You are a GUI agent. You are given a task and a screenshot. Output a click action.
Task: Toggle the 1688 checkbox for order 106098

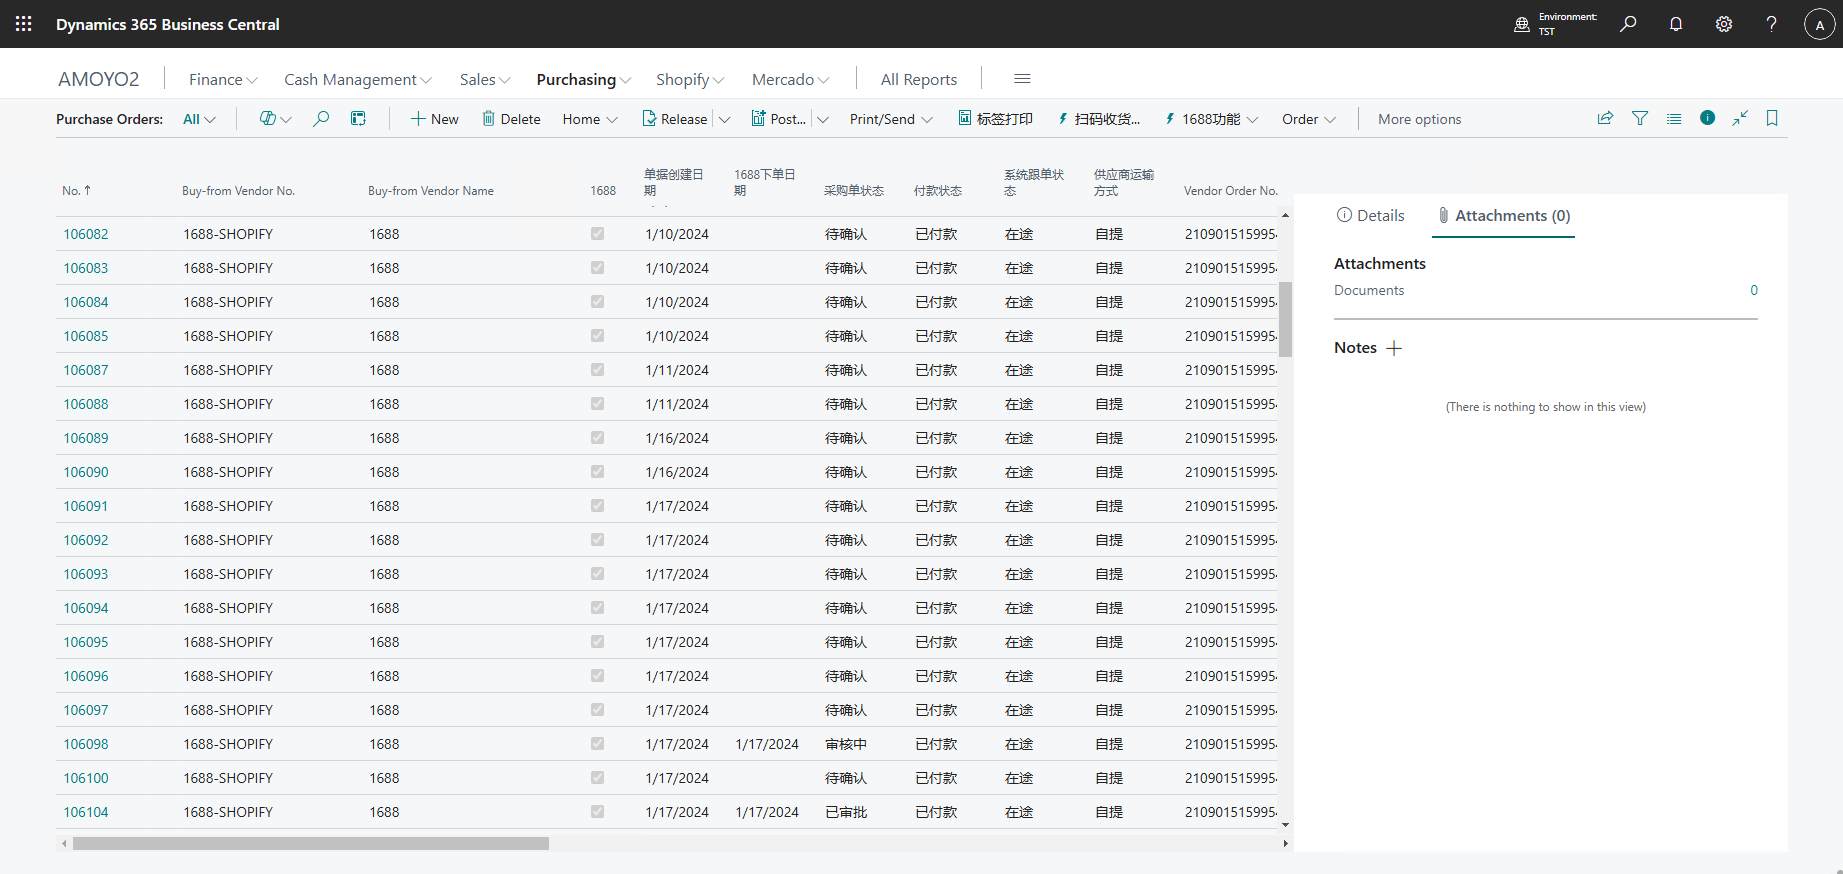(x=597, y=744)
